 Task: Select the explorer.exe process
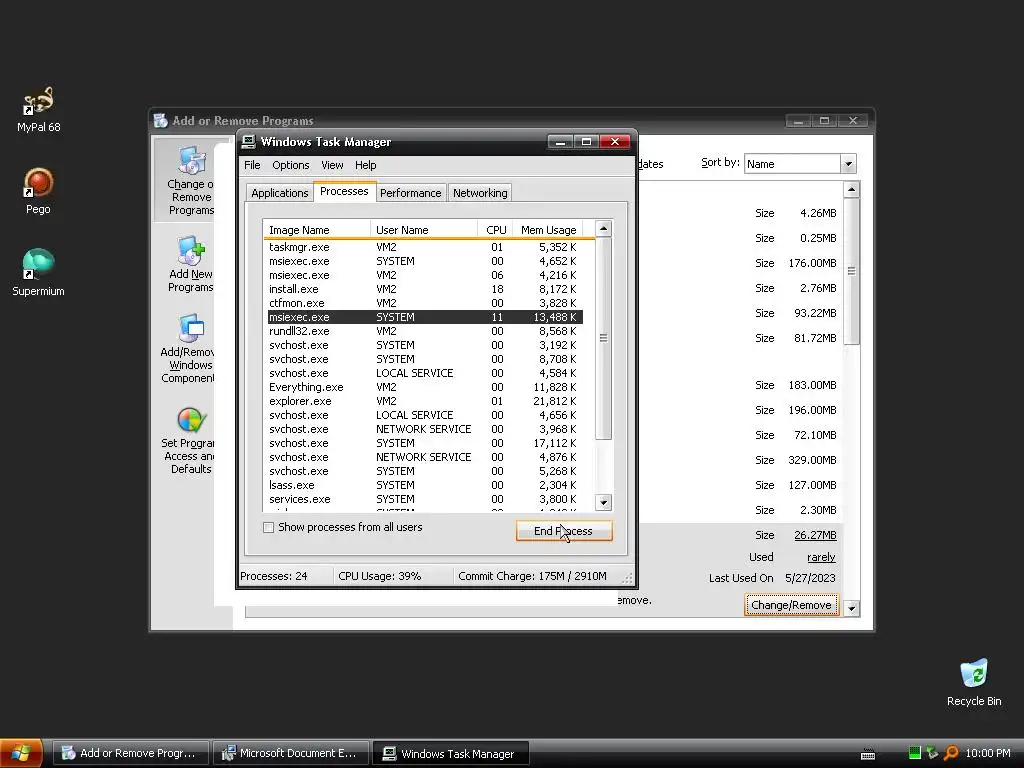tap(423, 401)
